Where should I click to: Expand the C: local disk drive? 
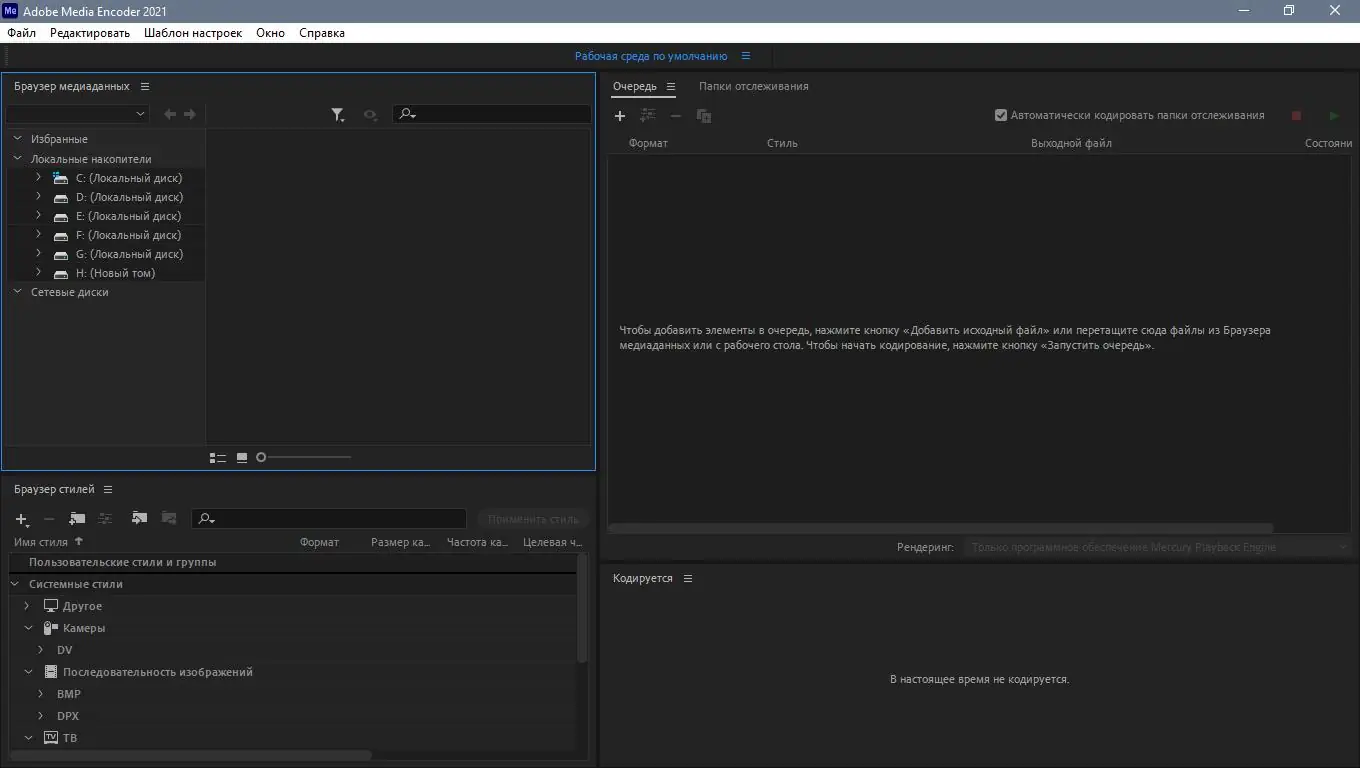click(x=38, y=177)
